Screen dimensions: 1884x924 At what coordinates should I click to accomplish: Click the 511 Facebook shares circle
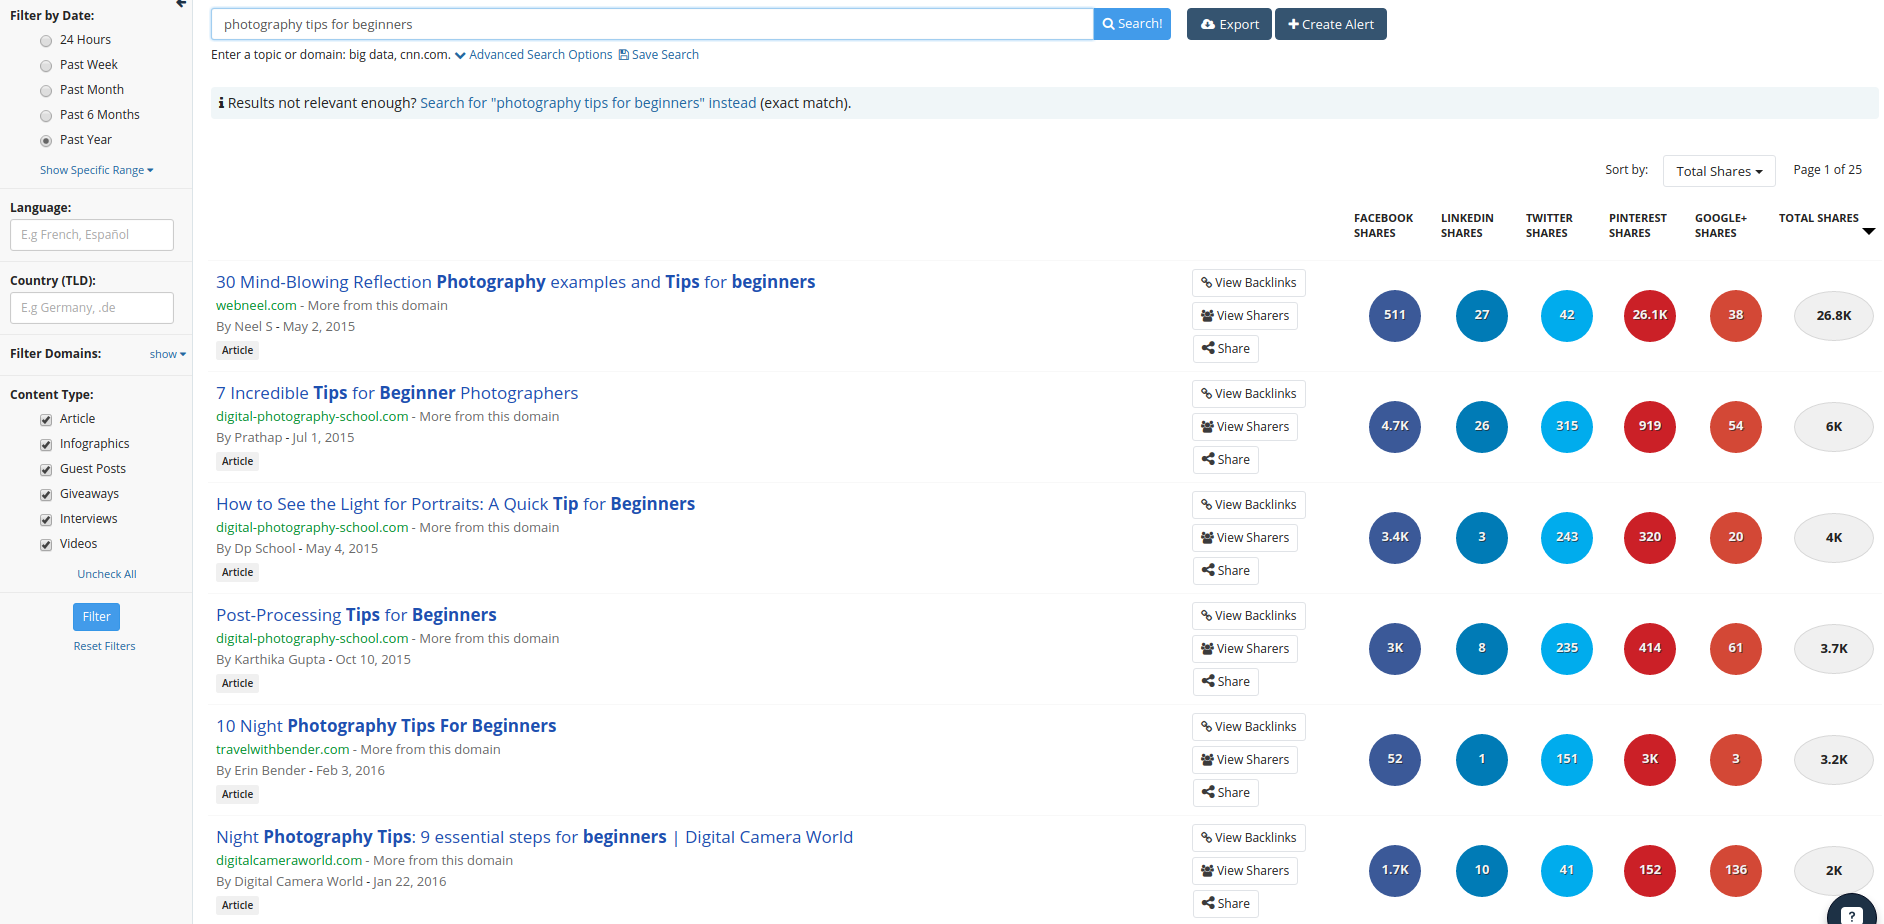pos(1394,315)
